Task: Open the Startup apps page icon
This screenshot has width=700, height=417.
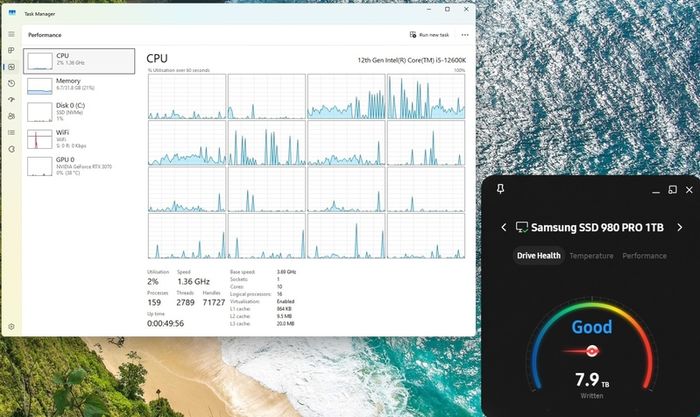Action: (12, 100)
